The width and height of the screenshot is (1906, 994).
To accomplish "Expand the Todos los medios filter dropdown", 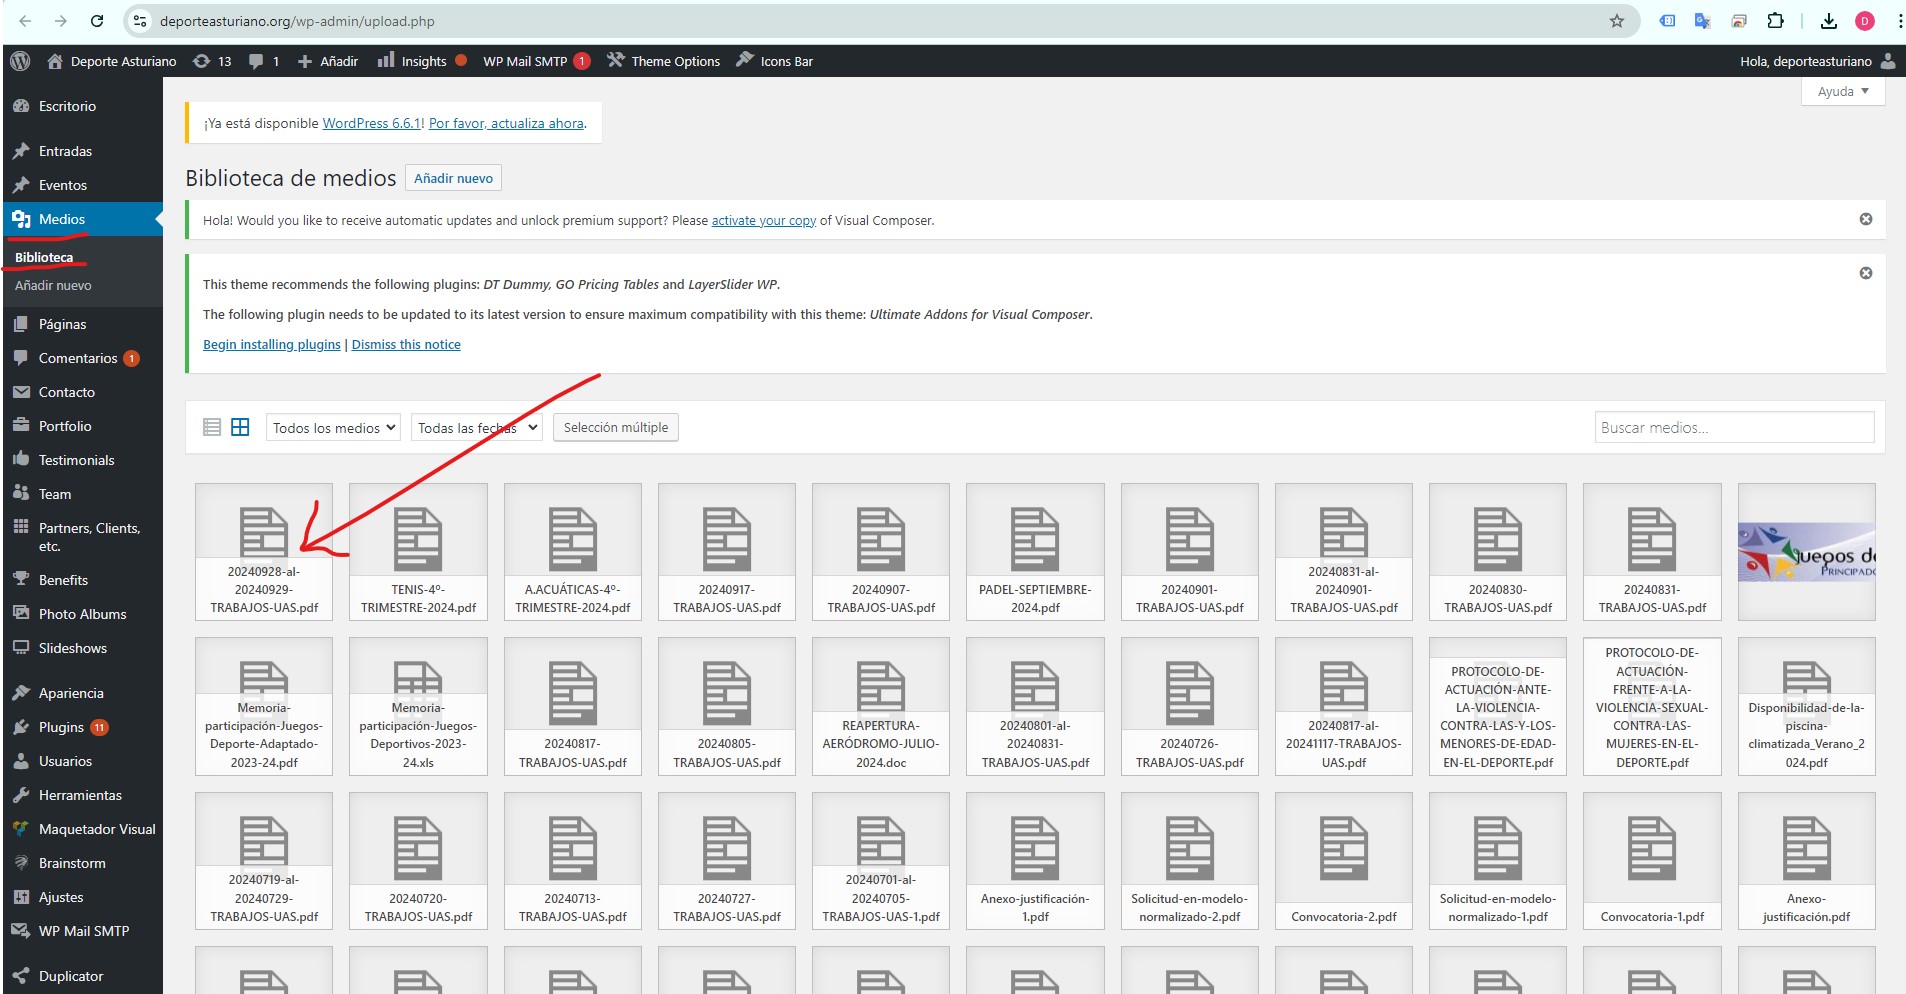I will [333, 427].
